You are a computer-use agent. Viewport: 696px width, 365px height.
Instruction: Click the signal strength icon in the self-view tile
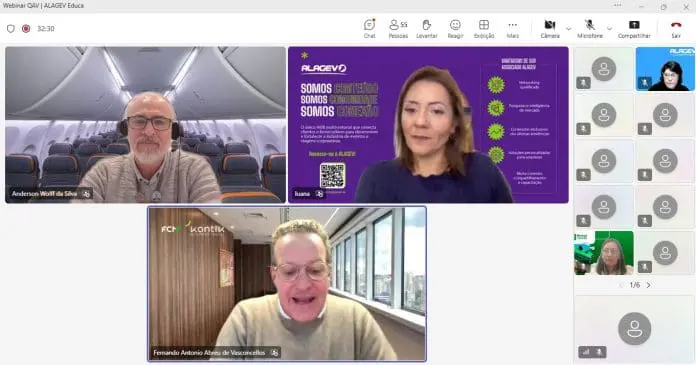point(586,352)
